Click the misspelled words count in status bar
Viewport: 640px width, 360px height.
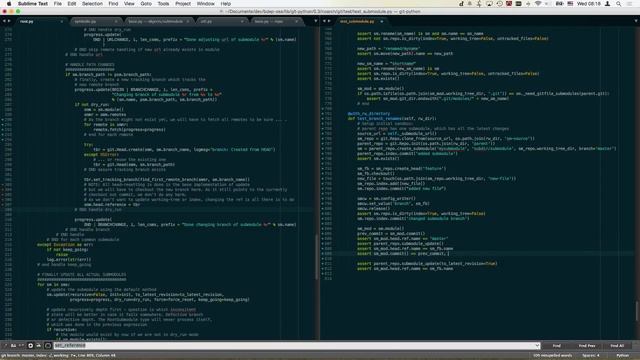tap(553, 356)
